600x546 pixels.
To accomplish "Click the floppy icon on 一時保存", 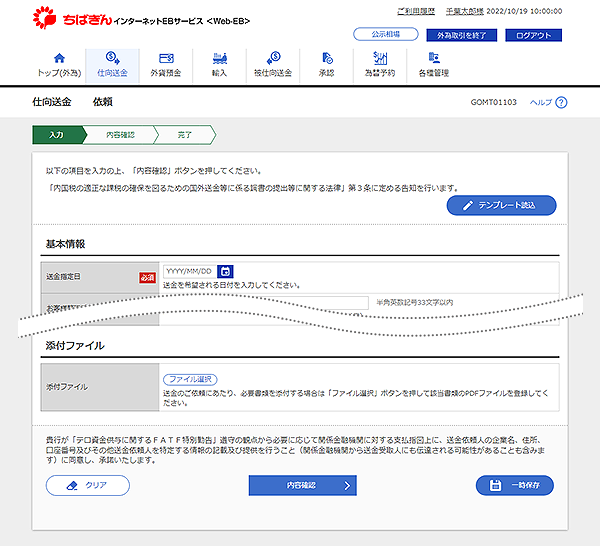I will click(x=495, y=485).
